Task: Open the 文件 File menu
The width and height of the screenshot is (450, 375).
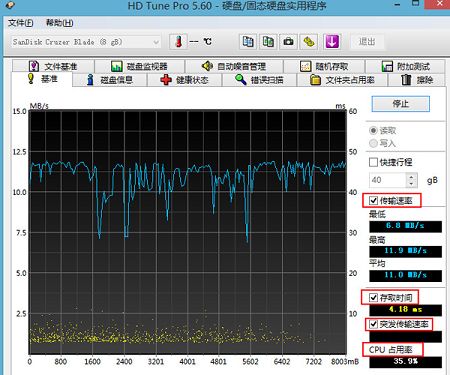Action: pos(21,23)
